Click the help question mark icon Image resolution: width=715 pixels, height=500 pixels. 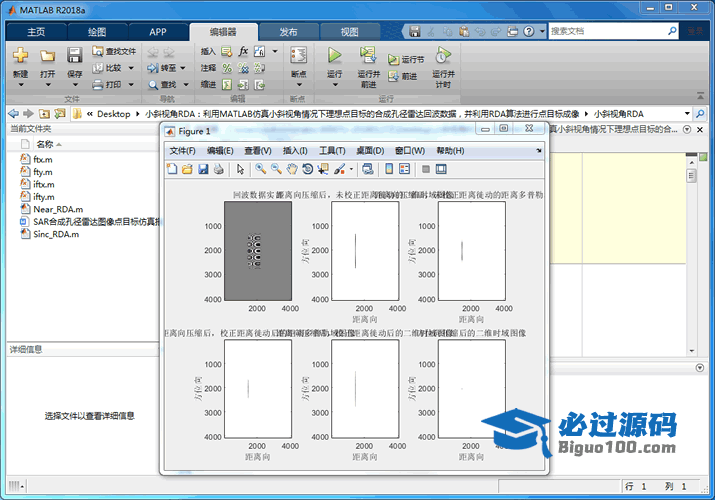click(x=528, y=31)
